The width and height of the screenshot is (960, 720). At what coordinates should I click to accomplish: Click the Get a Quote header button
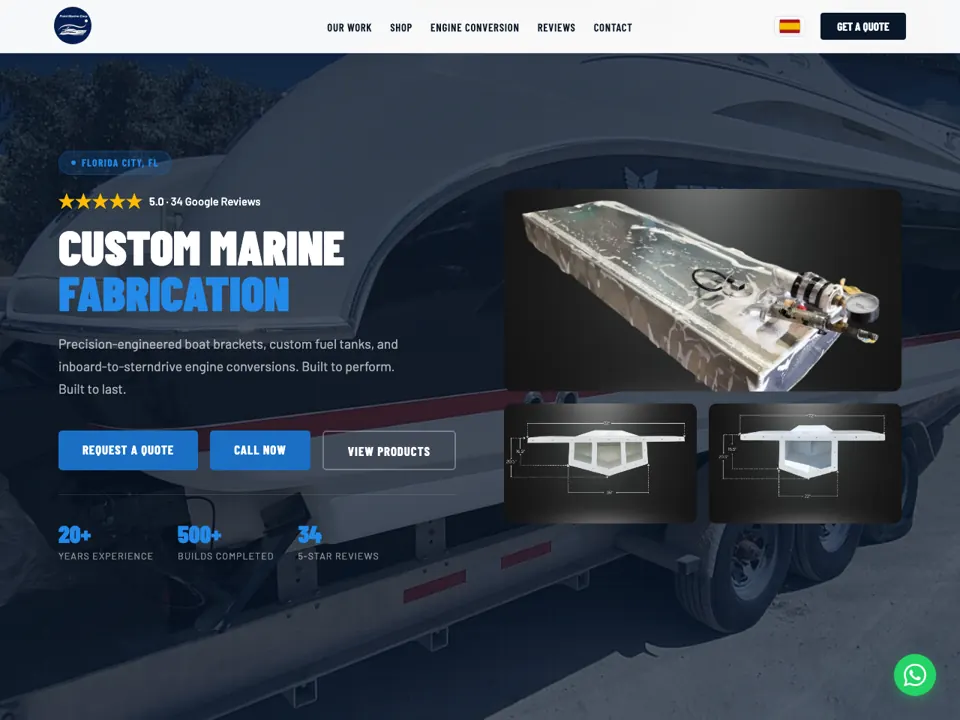(x=863, y=26)
